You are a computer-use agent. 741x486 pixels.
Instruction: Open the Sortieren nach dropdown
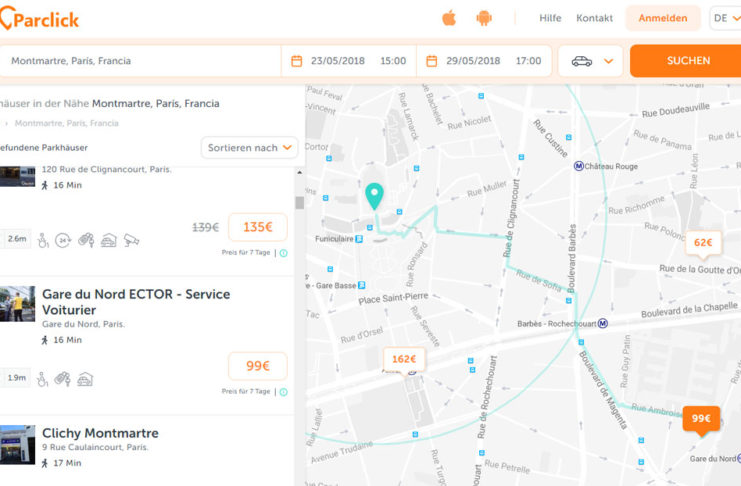tap(250, 148)
